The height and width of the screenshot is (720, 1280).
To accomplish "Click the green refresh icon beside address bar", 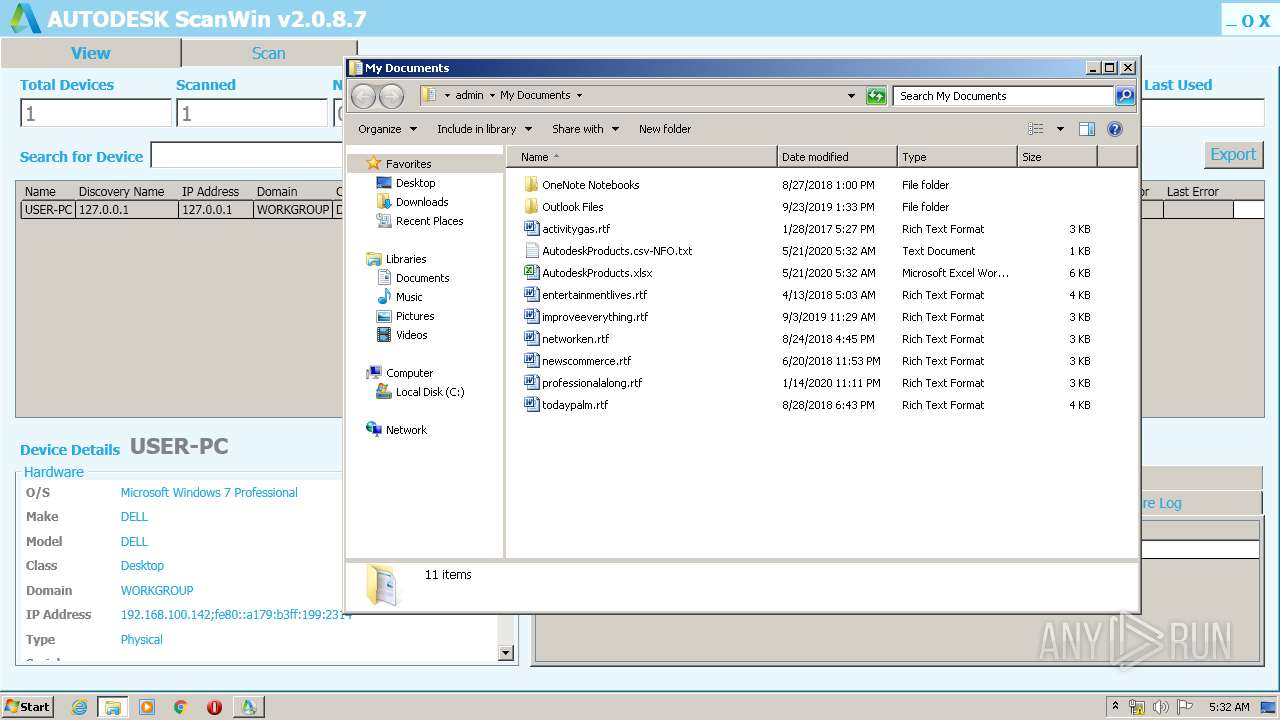I will (876, 96).
